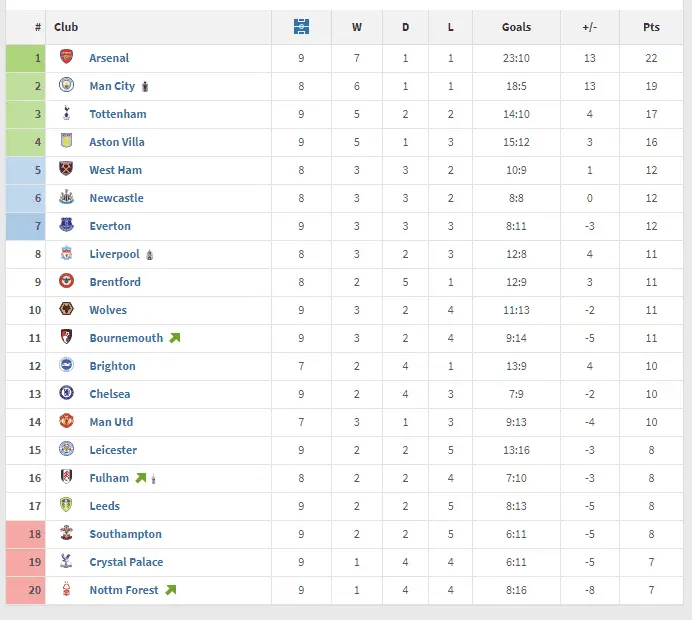Click the Man City club crest

pyautogui.click(x=66, y=86)
